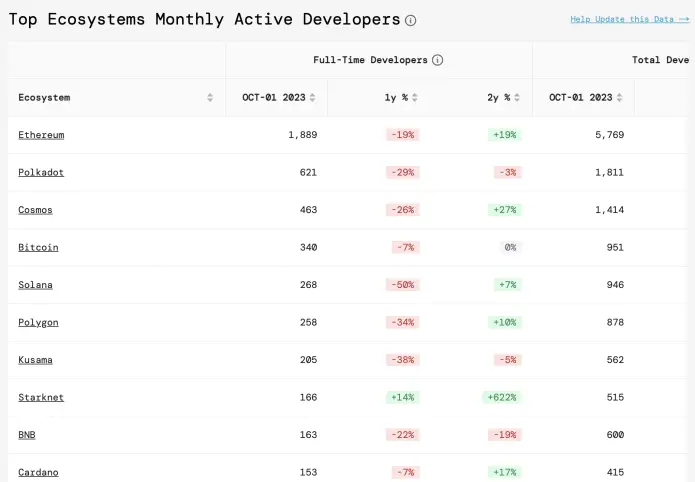Open the Bitcoin ecosystem link
This screenshot has width=695, height=482.
point(38,247)
